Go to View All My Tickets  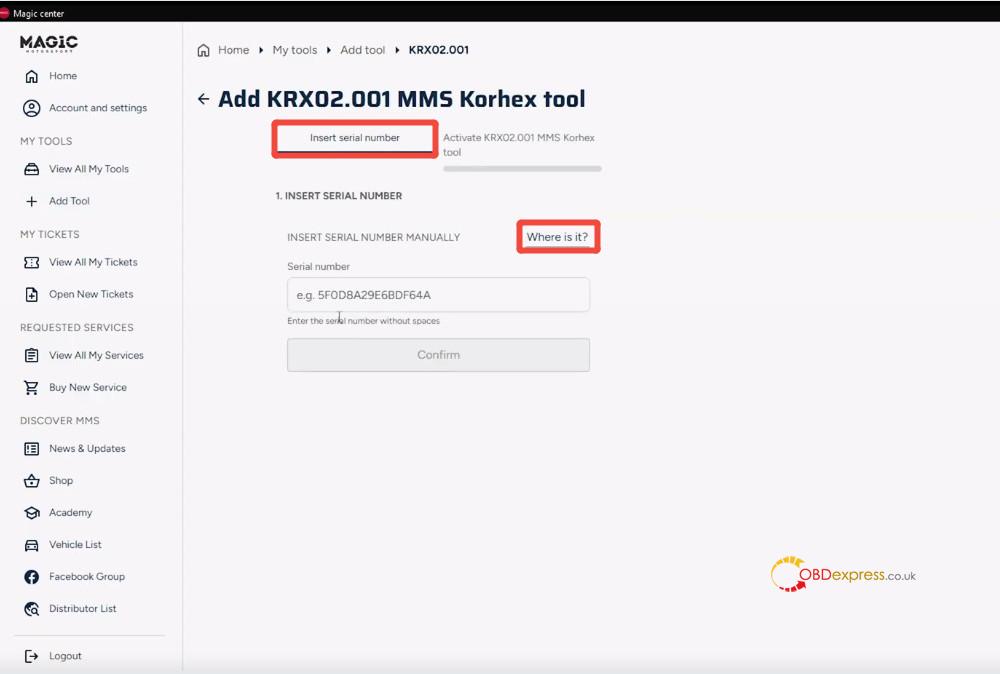click(93, 262)
